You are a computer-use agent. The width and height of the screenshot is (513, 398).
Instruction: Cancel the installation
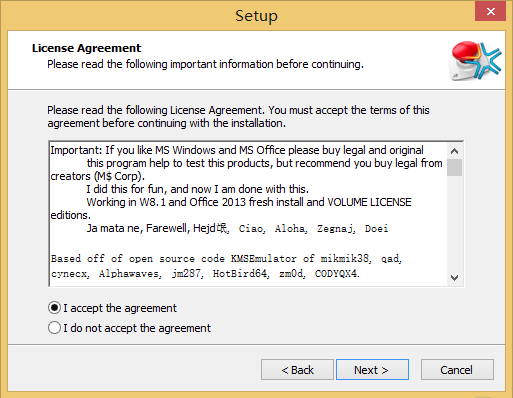point(457,370)
